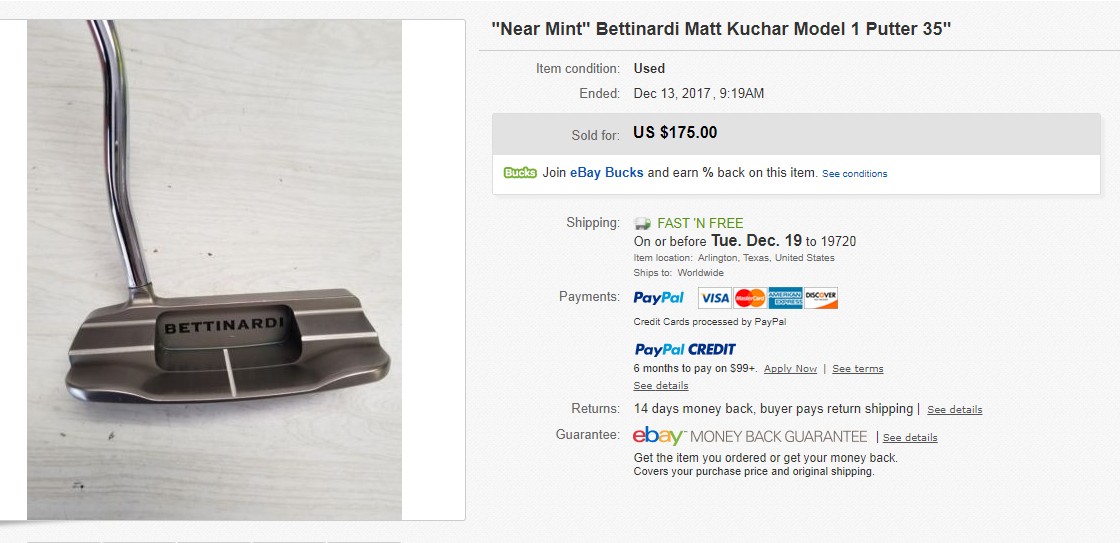Click the green eBay Bucks logo icon
1120x543 pixels.
coord(520,173)
